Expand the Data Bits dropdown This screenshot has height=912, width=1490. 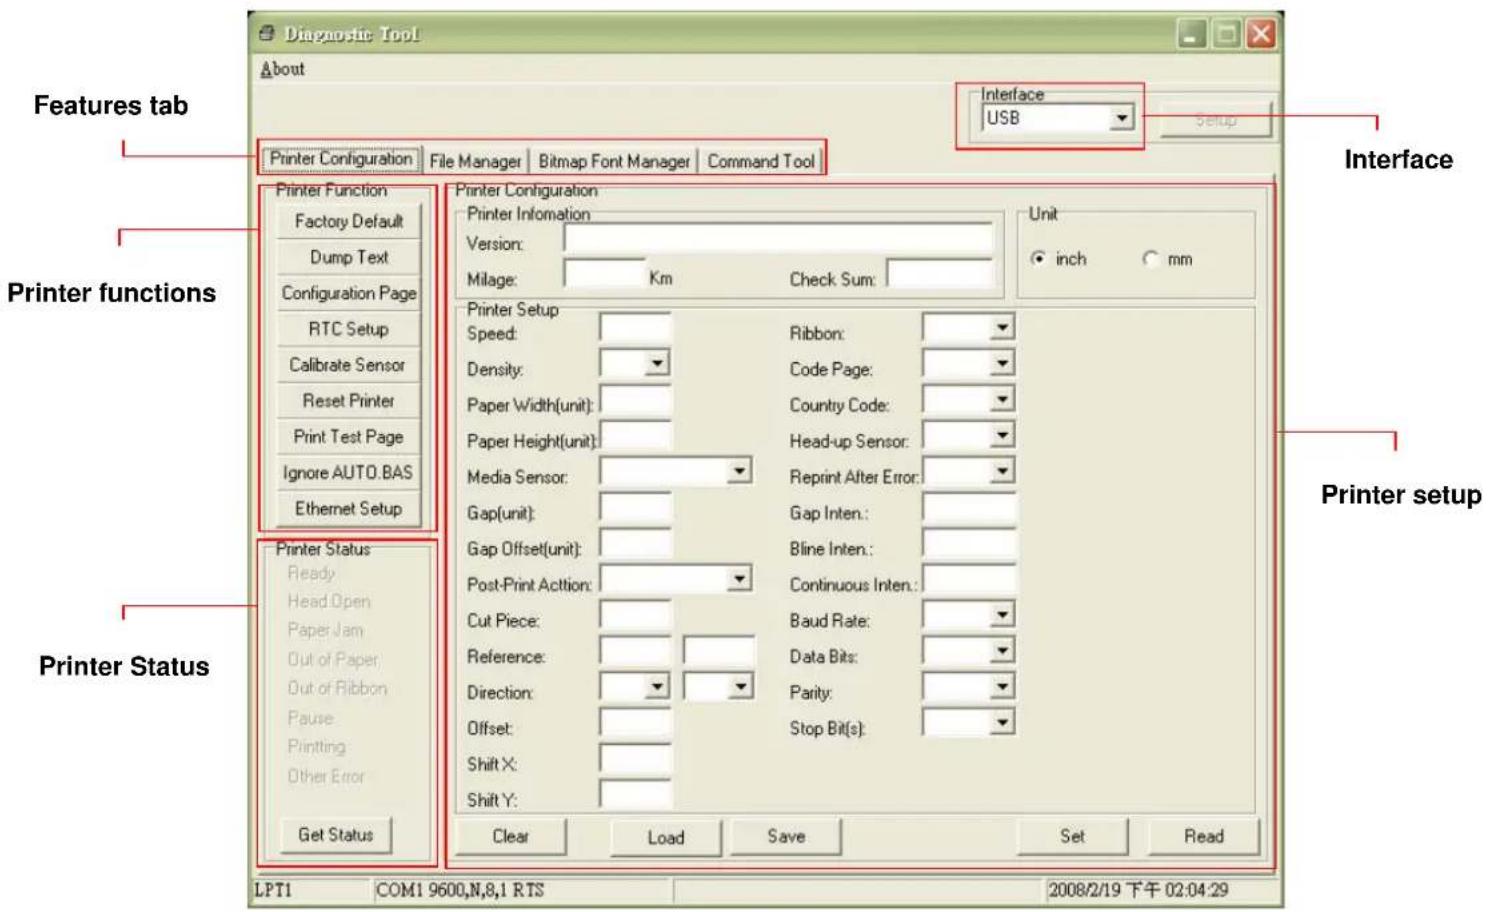[x=1002, y=651]
